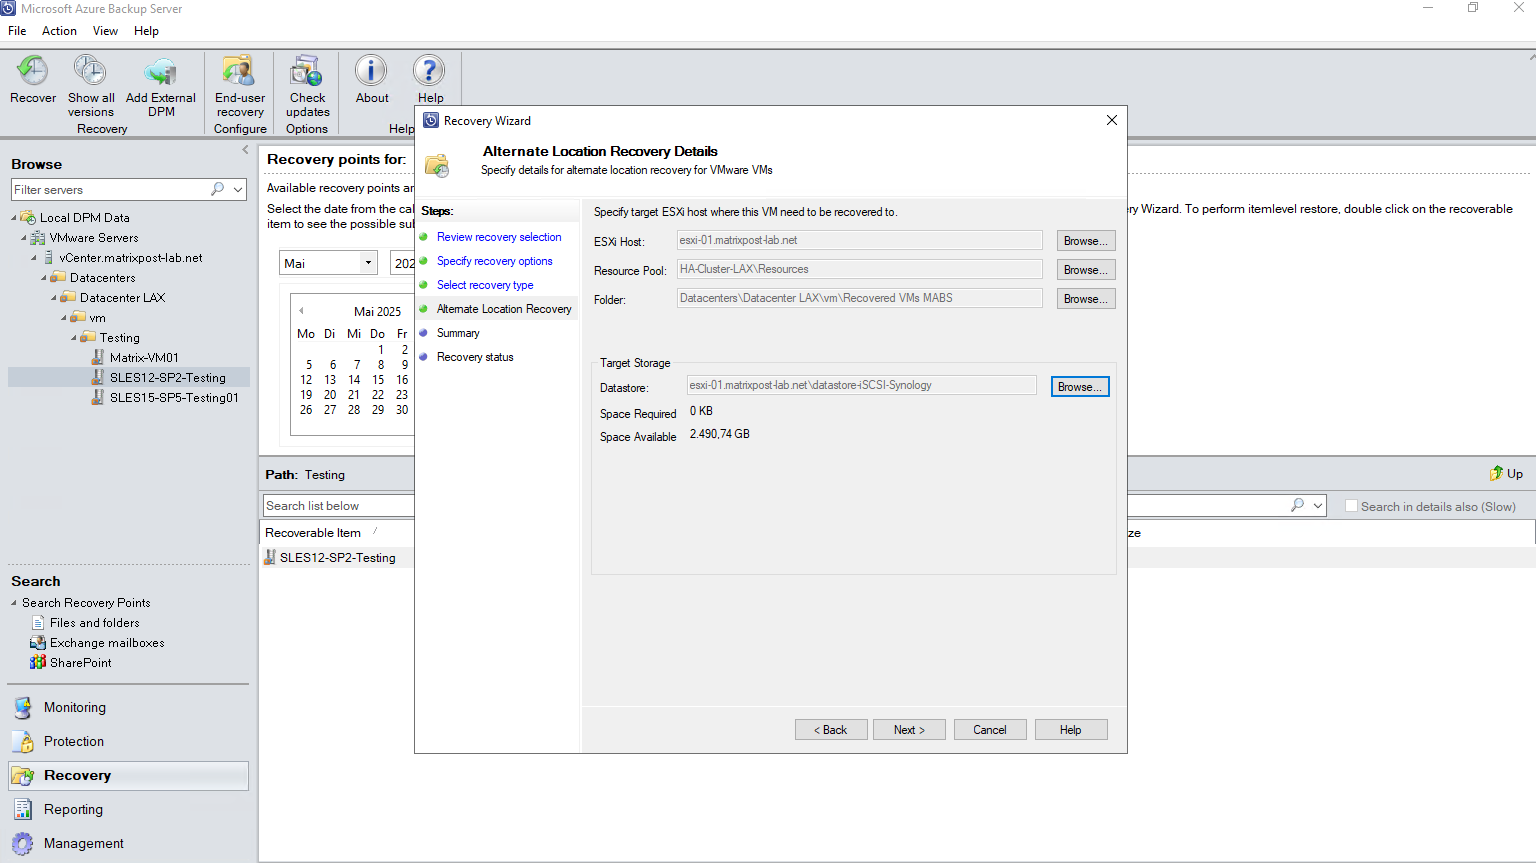Open the month dropdown showing Mai
The width and height of the screenshot is (1536, 863).
(x=368, y=263)
